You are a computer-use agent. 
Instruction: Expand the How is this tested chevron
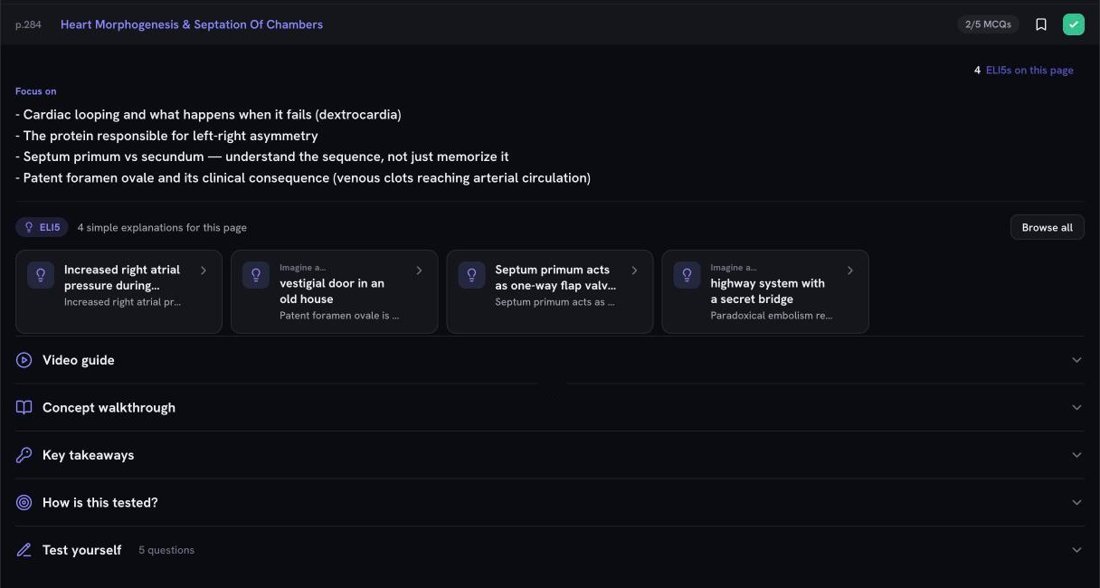click(x=1076, y=502)
